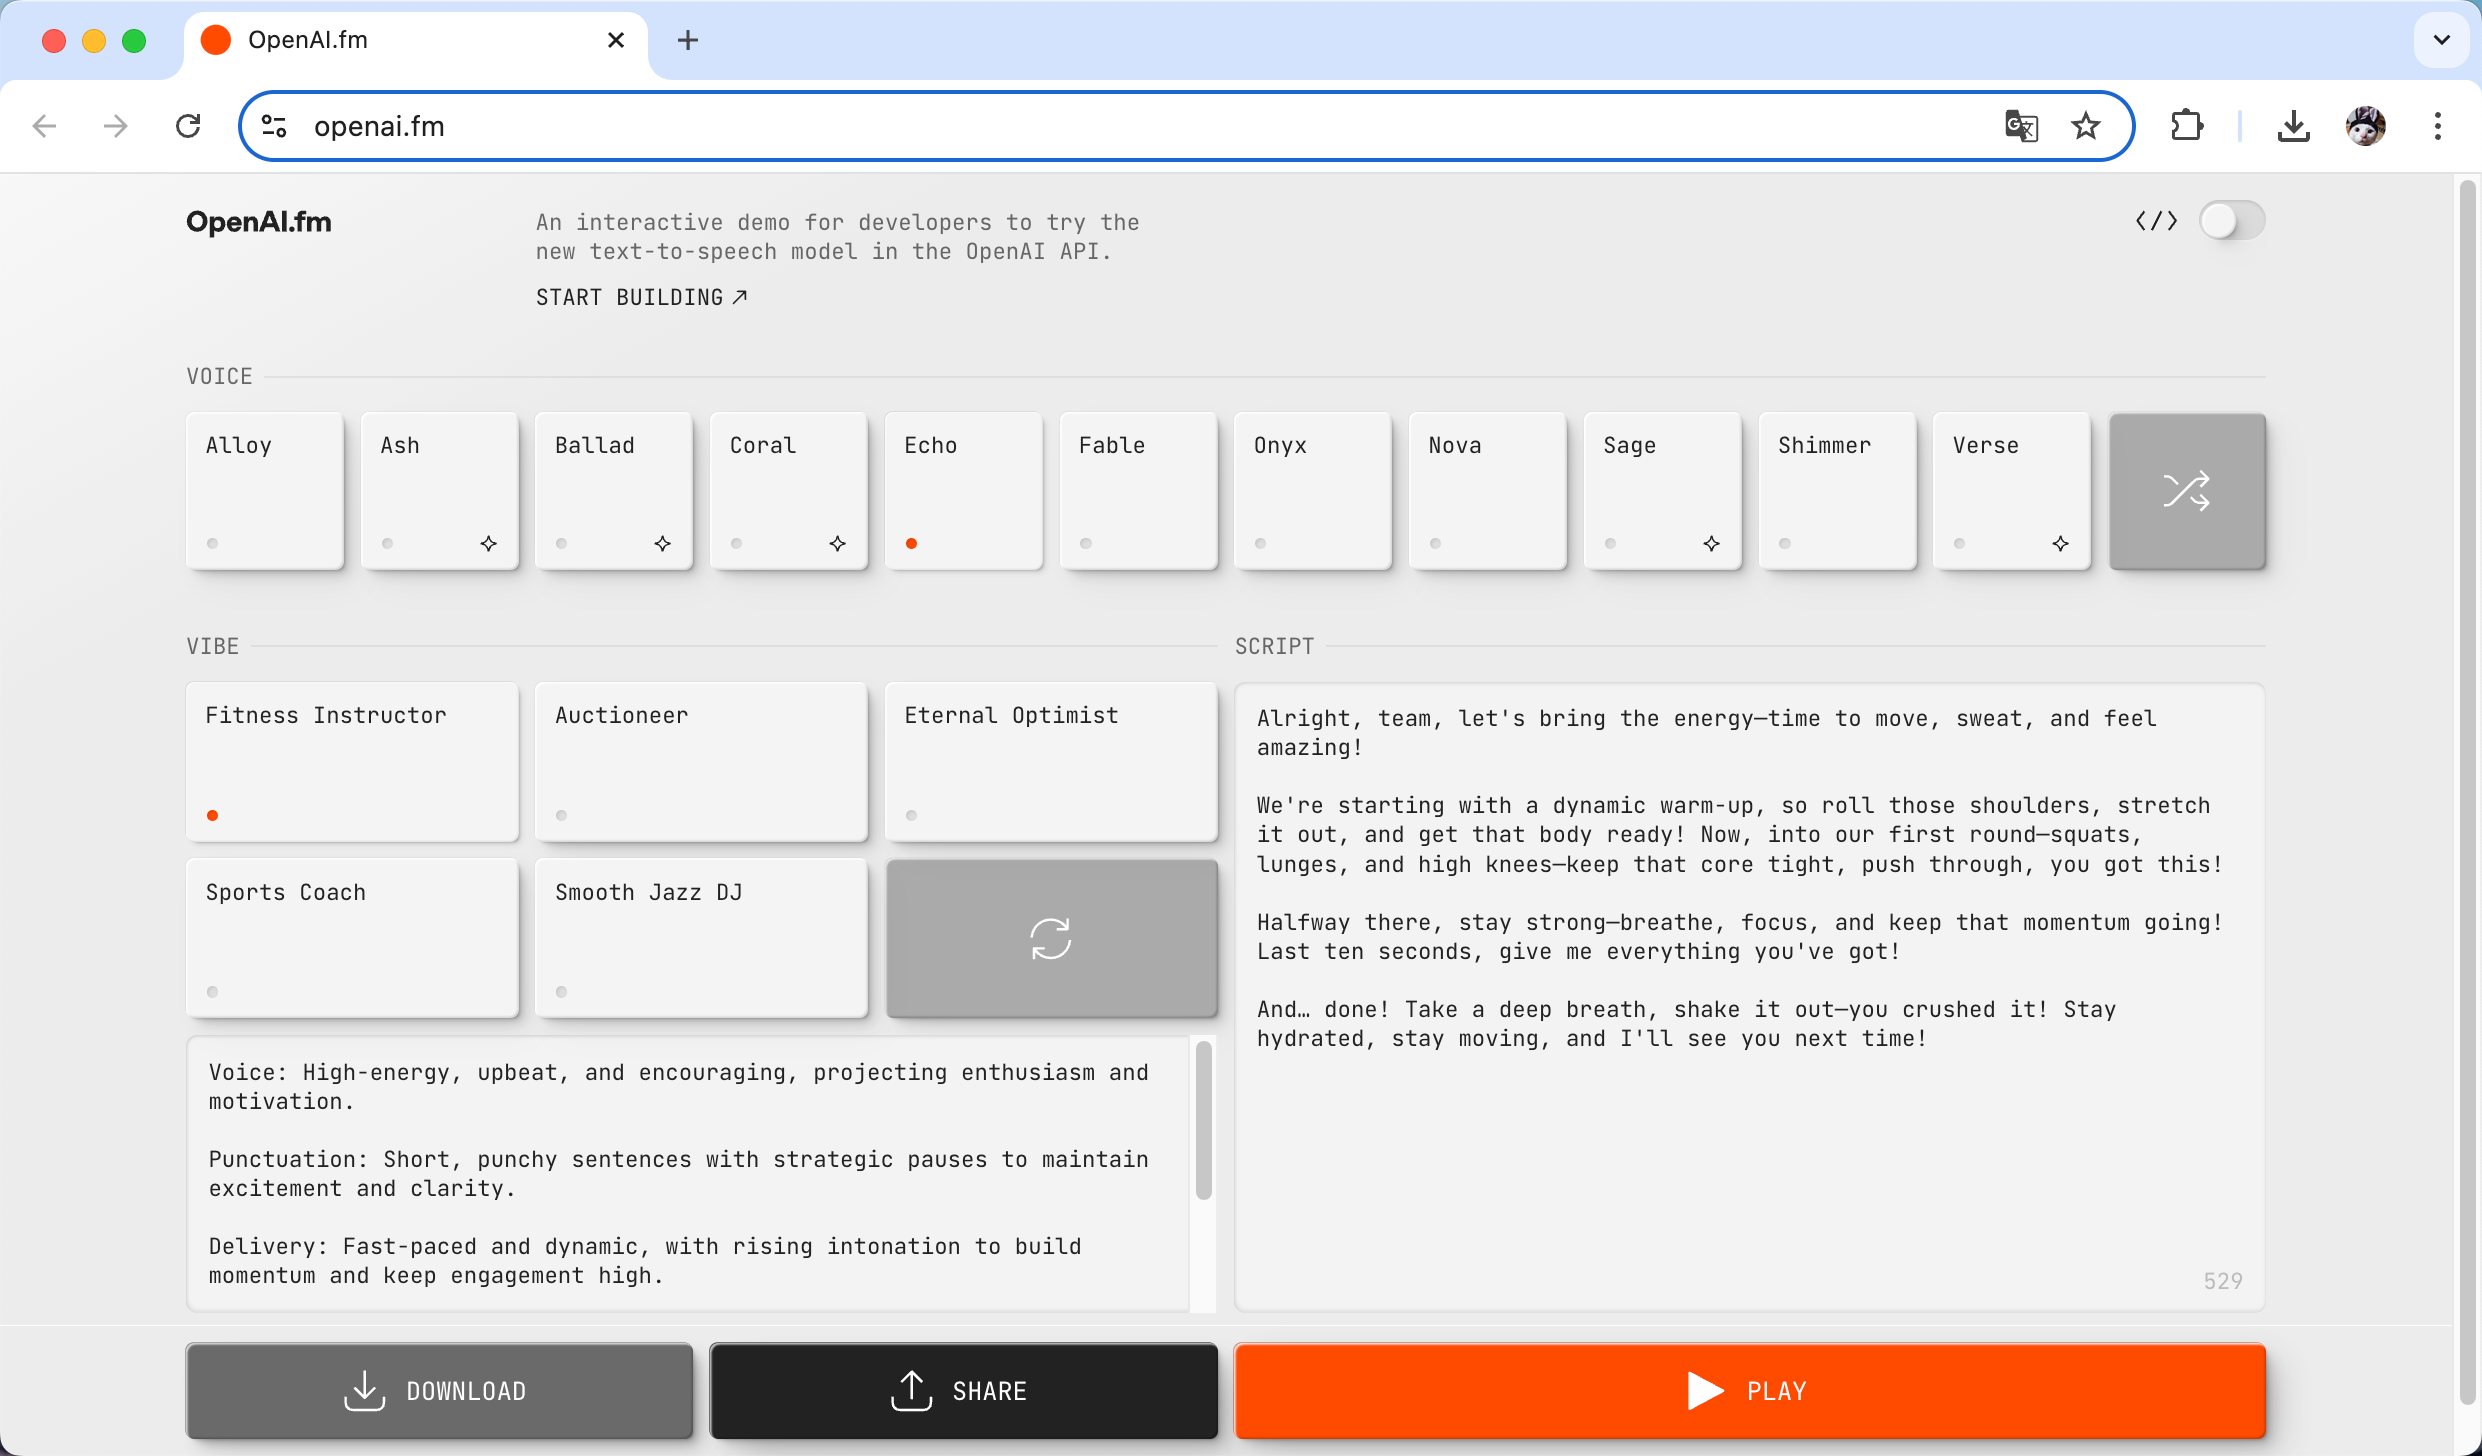Refresh to generate new vibe options

(x=1051, y=938)
